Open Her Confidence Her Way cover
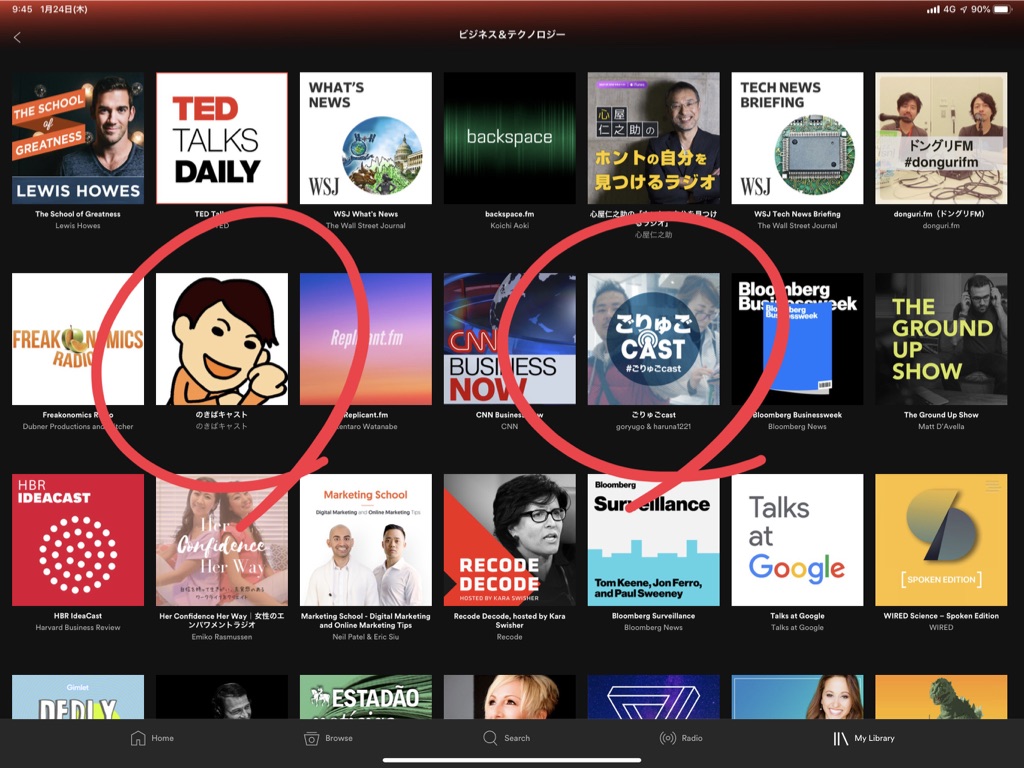 [222, 540]
